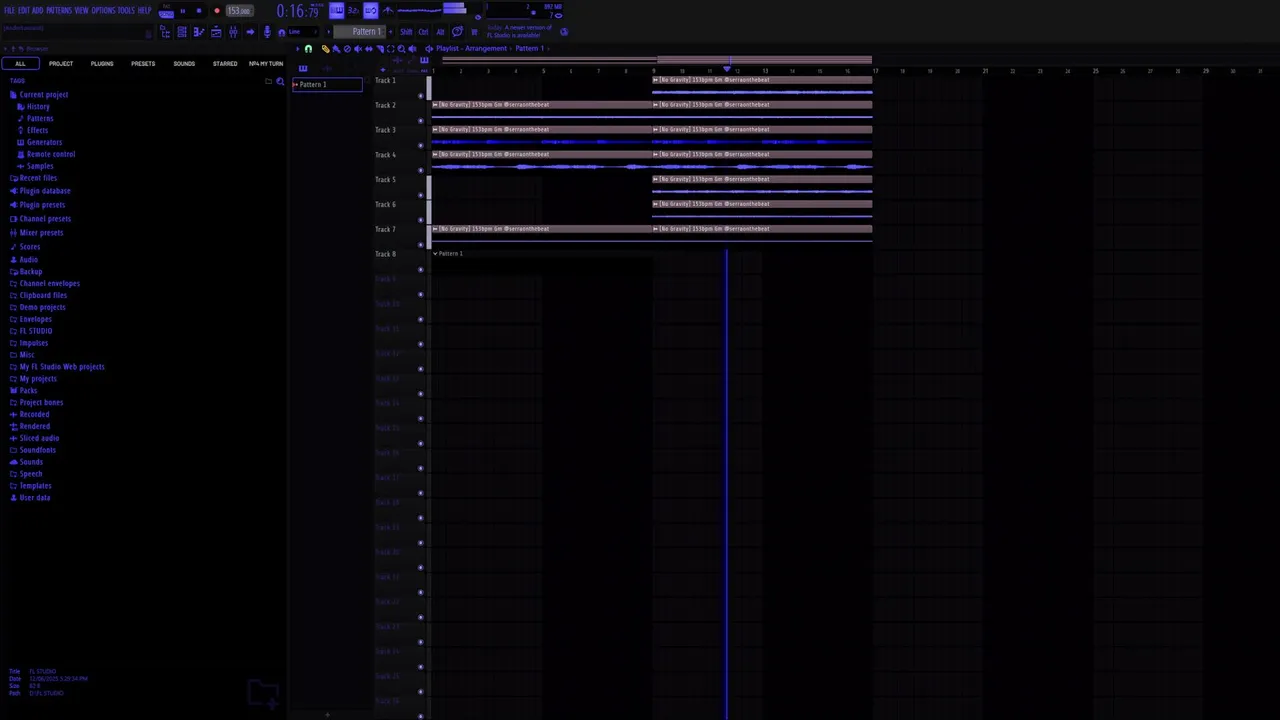Select the Mute tool in playlist
The height and width of the screenshot is (720, 1280).
358,48
